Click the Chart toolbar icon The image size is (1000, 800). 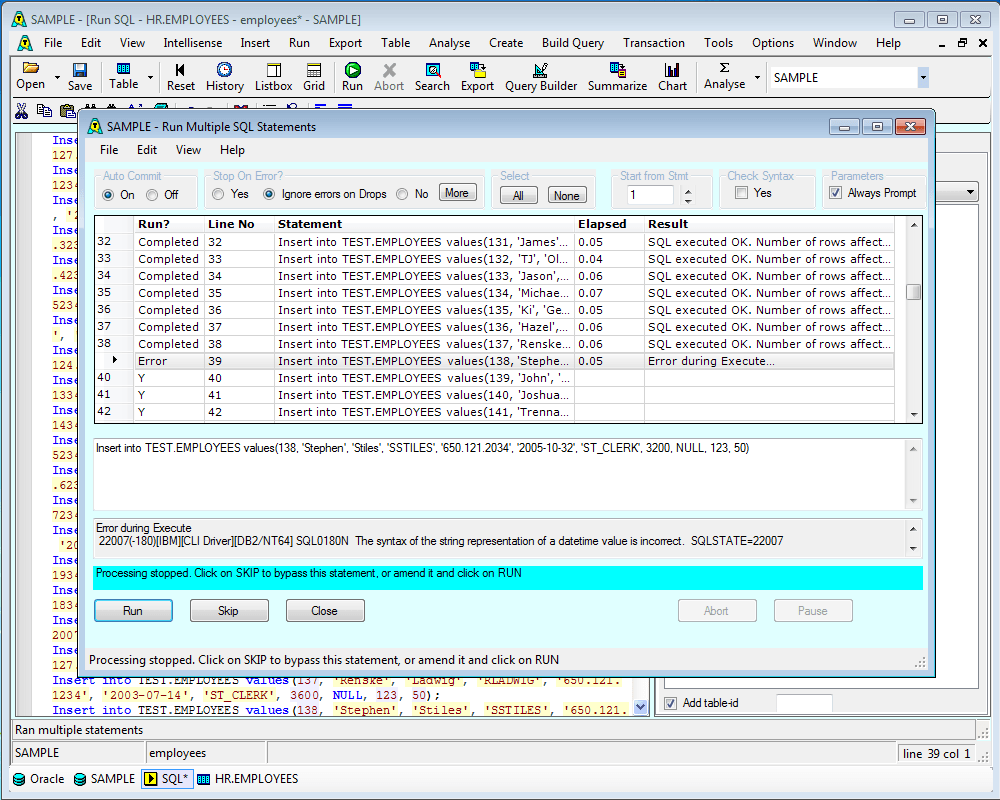672,77
